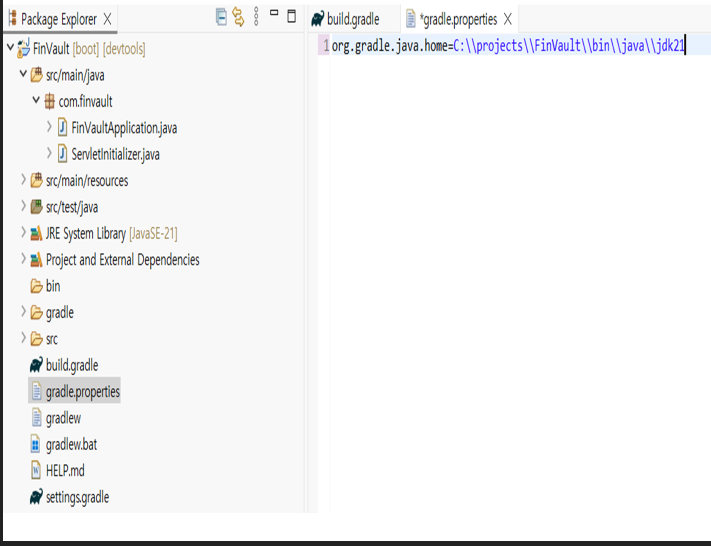Screen dimensions: 711x546
Task: Select gradle.properties in Package Explorer
Action: coord(83,391)
